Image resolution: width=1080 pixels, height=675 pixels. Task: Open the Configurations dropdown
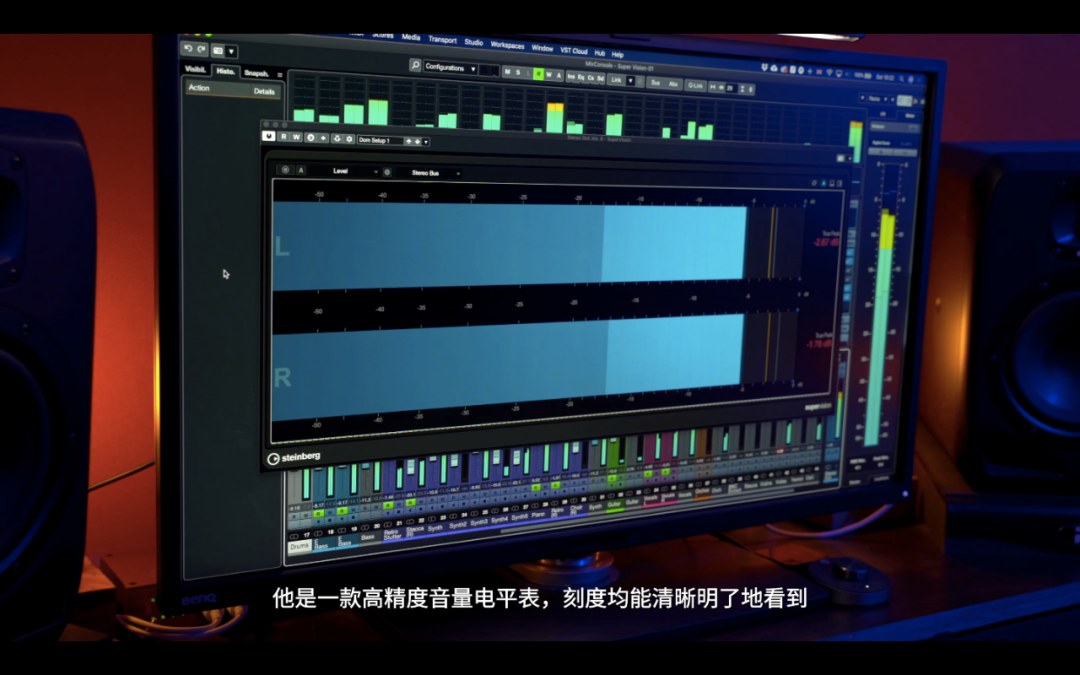click(450, 68)
